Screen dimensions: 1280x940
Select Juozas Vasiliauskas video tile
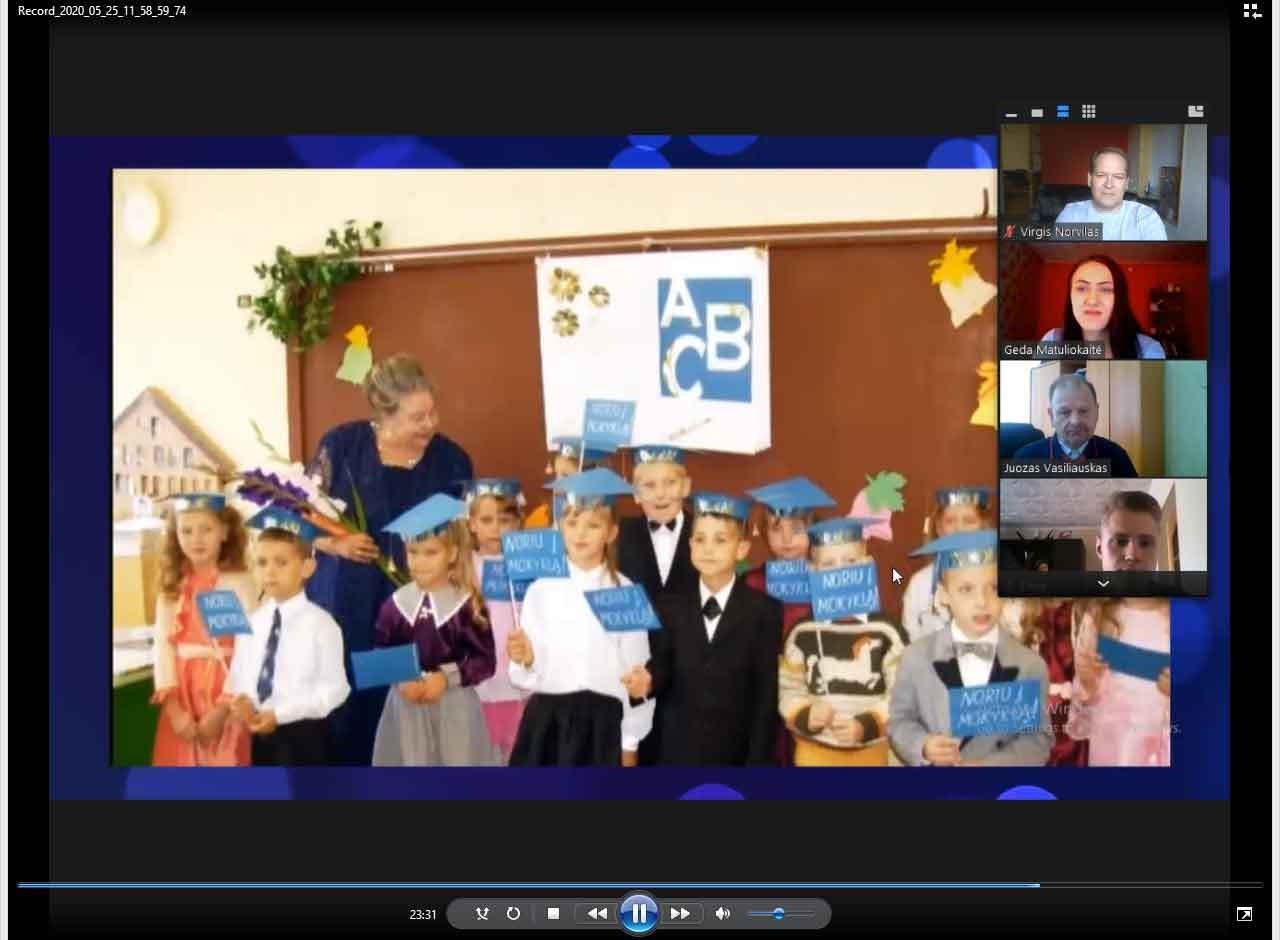(1103, 418)
